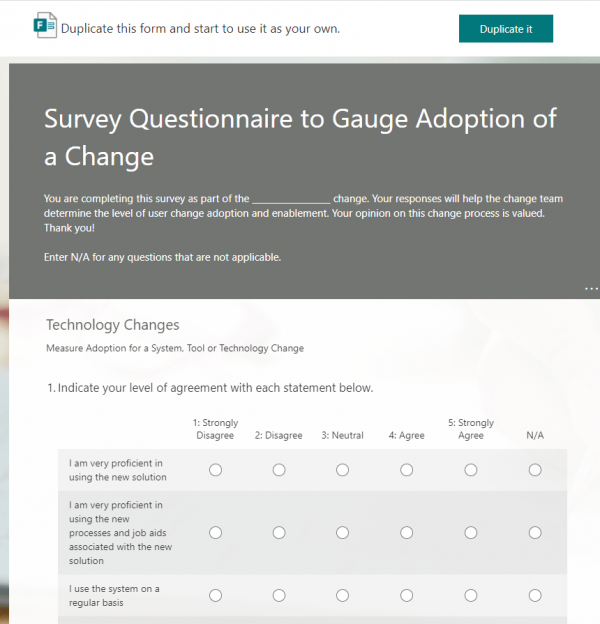This screenshot has width=600, height=624.
Task: Click the Microsoft Forms logo icon
Action: click(x=44, y=28)
